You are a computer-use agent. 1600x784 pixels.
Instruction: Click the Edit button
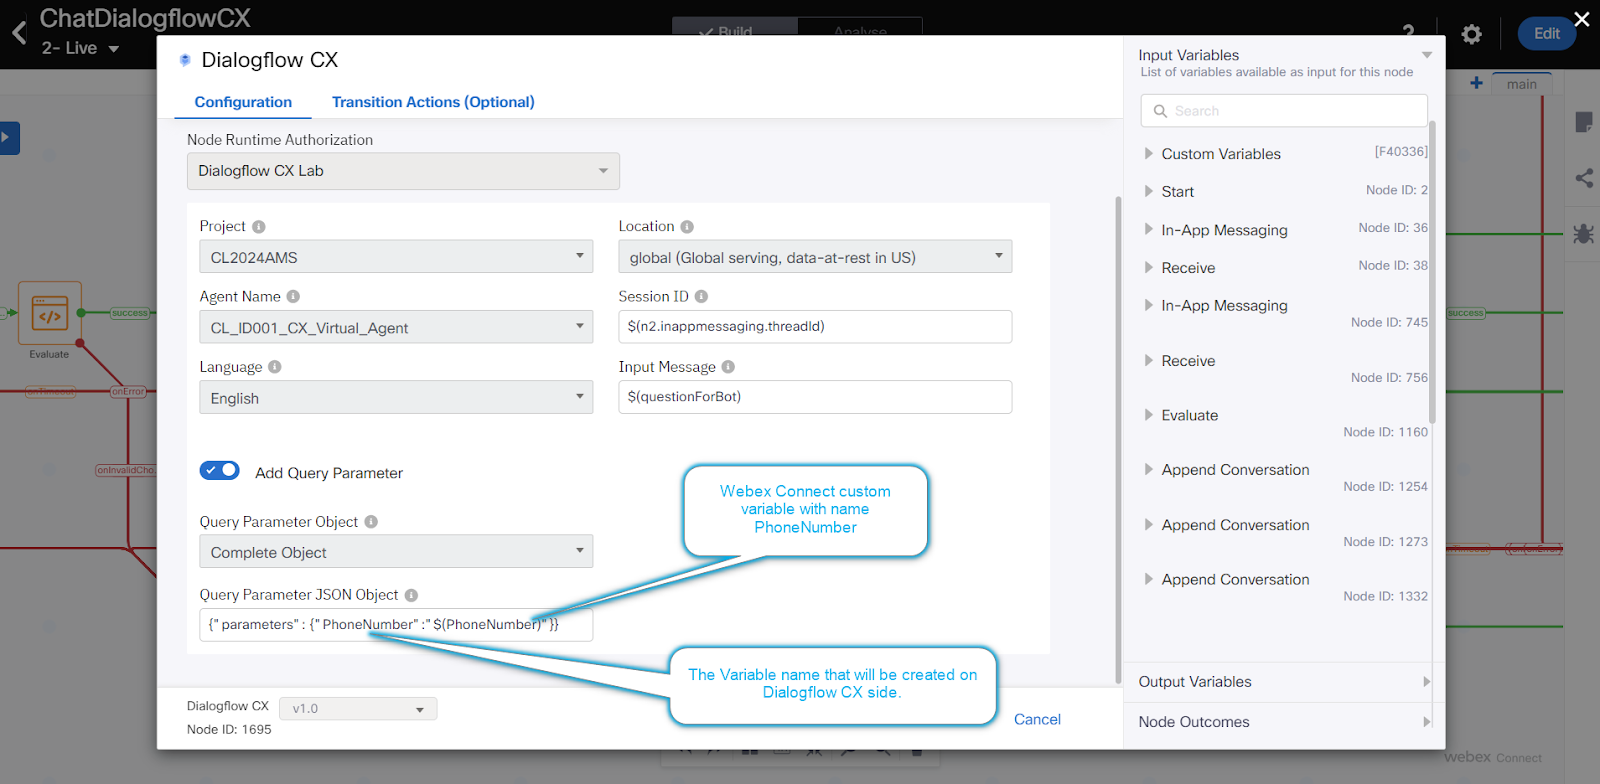point(1547,33)
